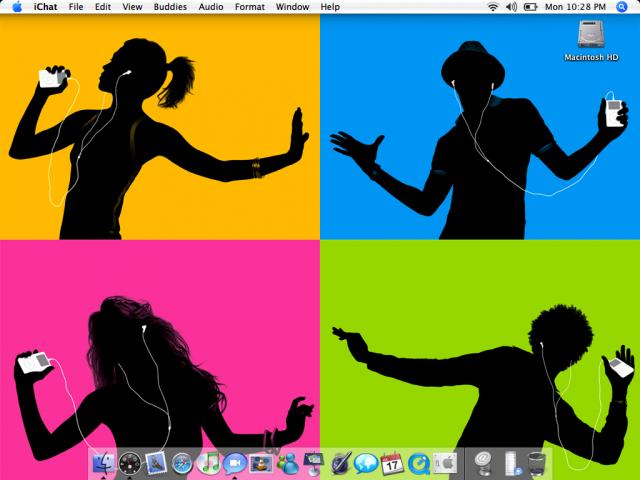
Task: Open the dark round Dashboard icon in Dock
Action: pyautogui.click(x=130, y=464)
